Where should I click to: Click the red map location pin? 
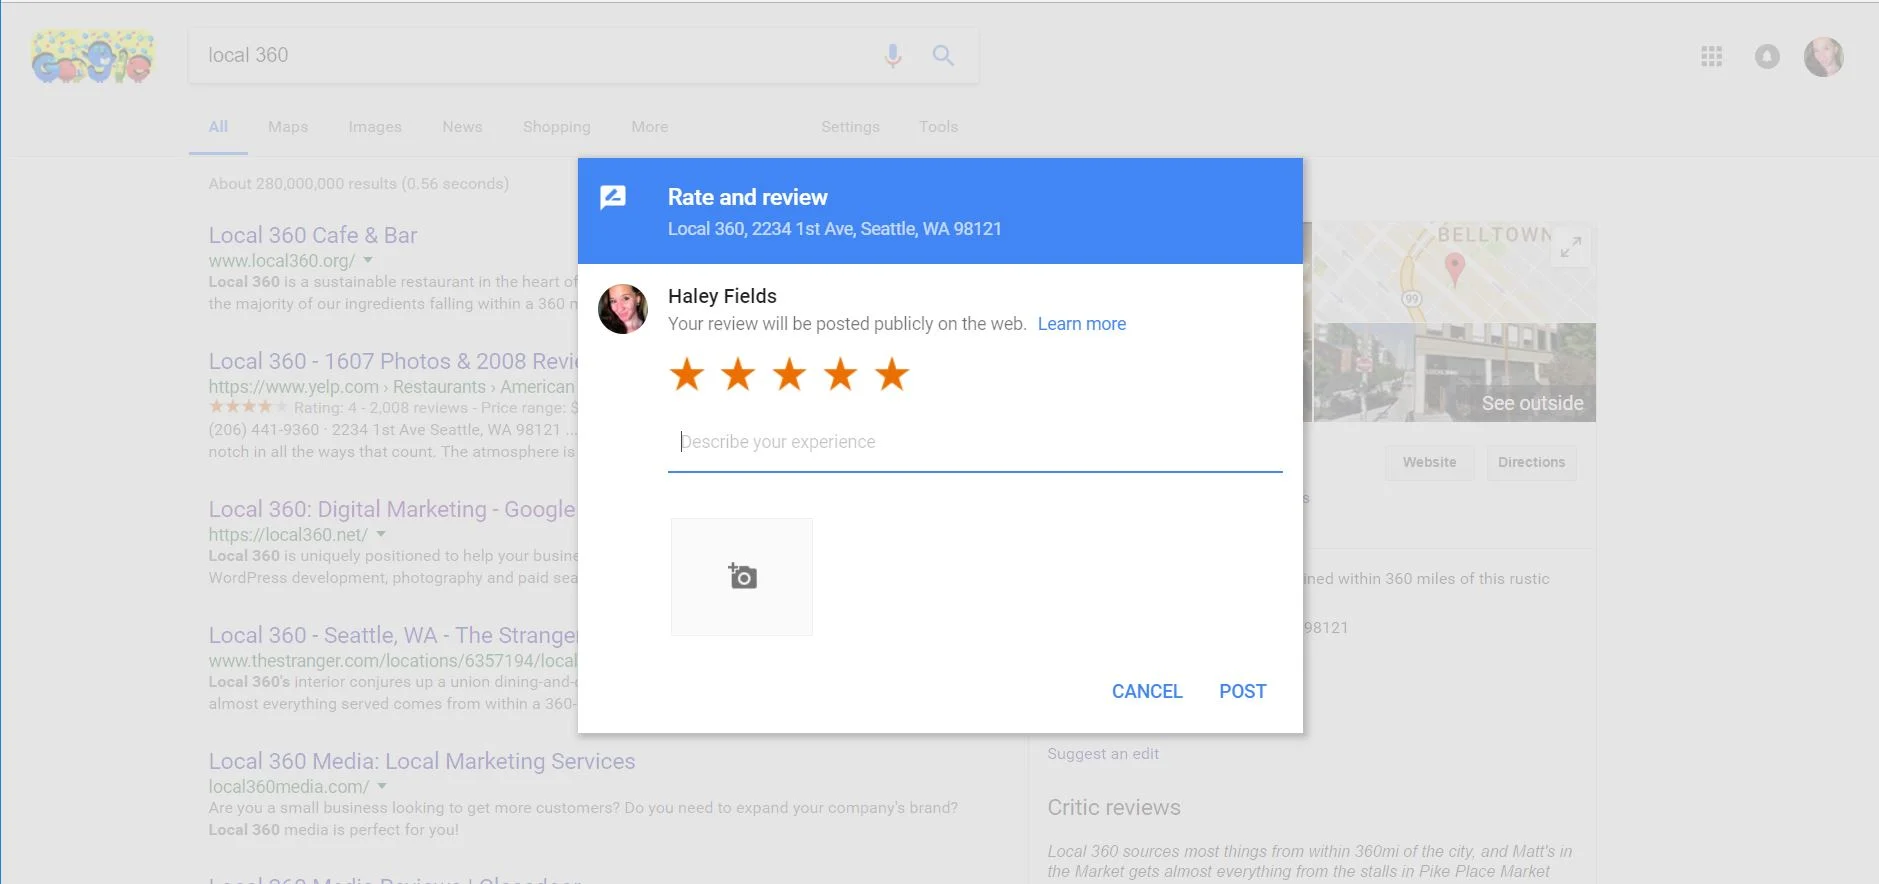(1455, 269)
